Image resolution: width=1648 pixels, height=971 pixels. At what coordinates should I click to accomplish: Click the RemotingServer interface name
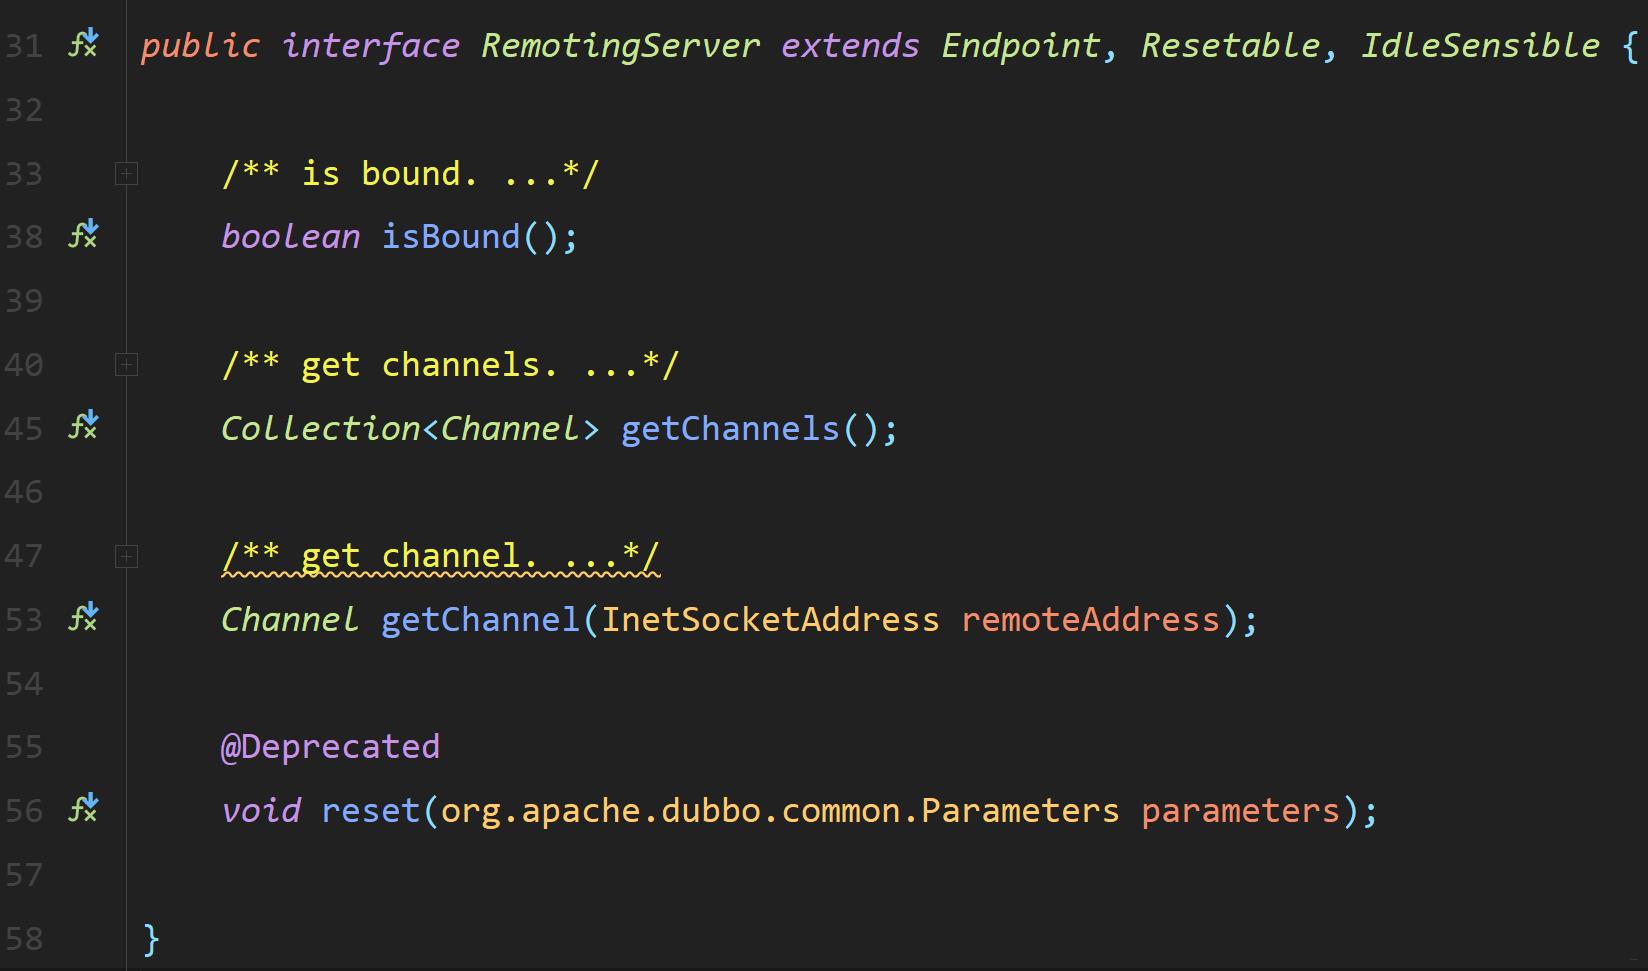(x=620, y=46)
